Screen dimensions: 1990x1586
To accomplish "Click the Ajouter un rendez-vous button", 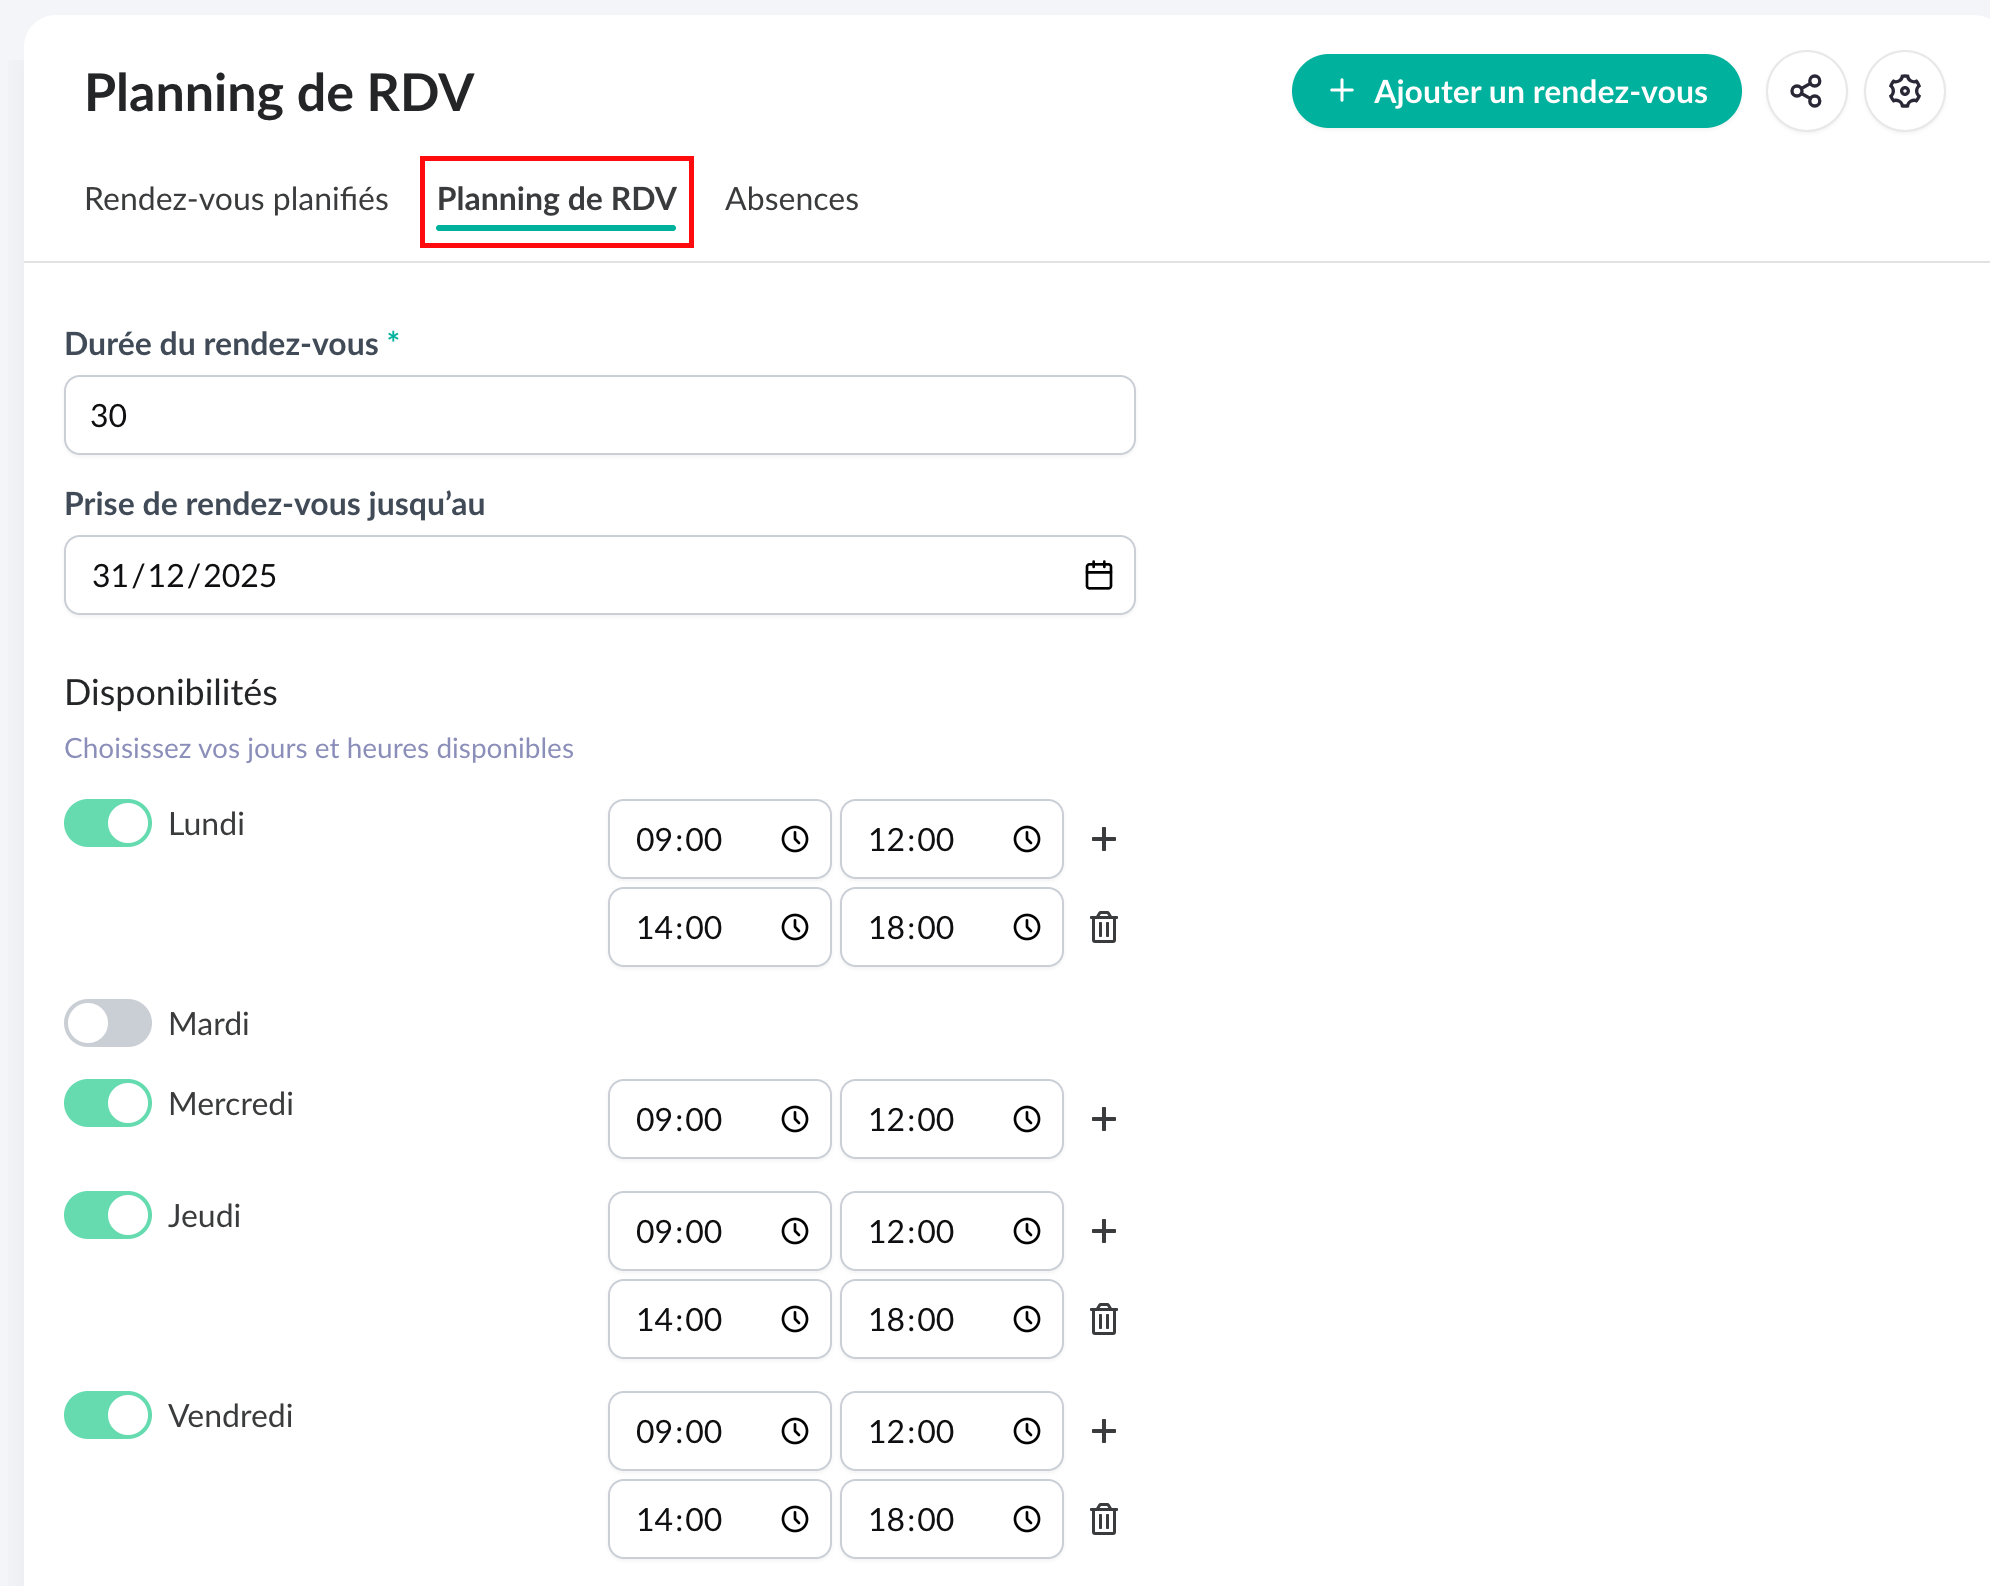I will [1516, 91].
